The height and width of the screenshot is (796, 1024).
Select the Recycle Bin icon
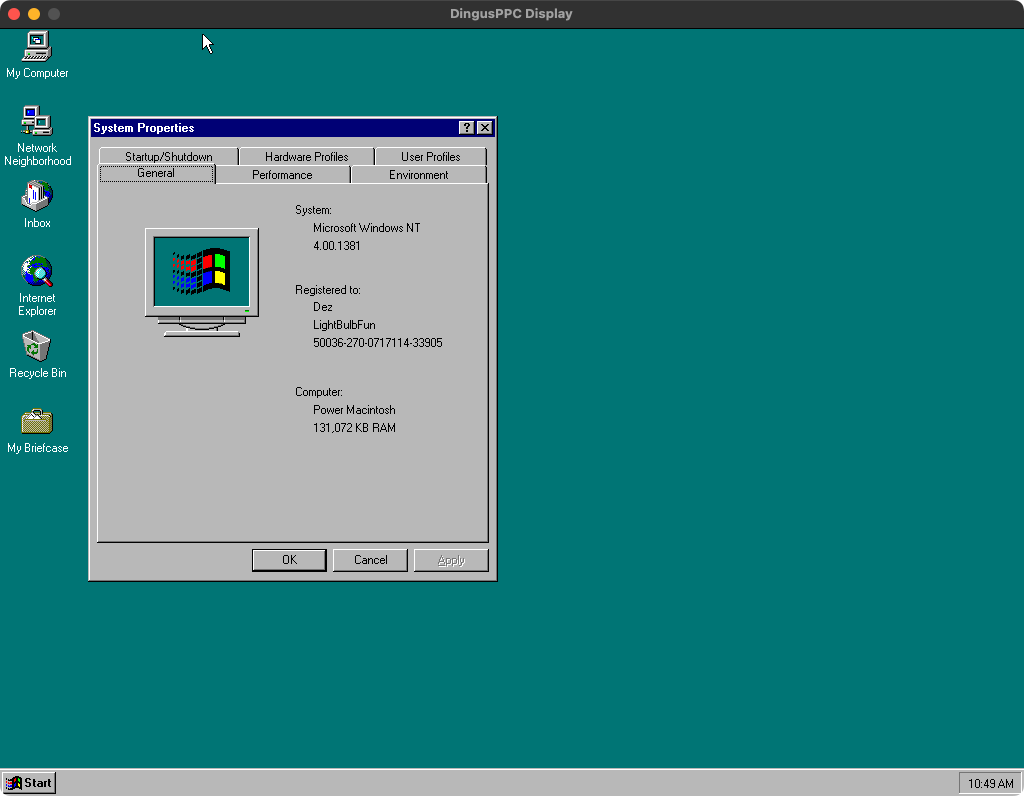[x=37, y=355]
